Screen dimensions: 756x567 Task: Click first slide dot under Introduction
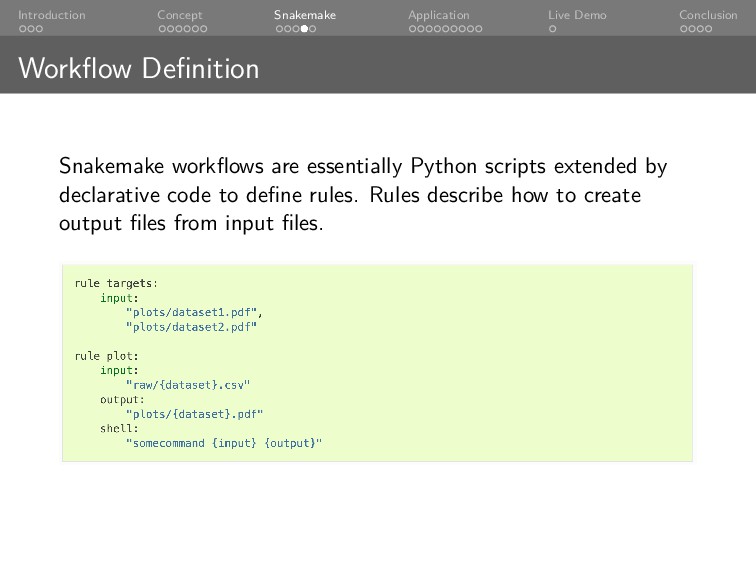(22, 29)
